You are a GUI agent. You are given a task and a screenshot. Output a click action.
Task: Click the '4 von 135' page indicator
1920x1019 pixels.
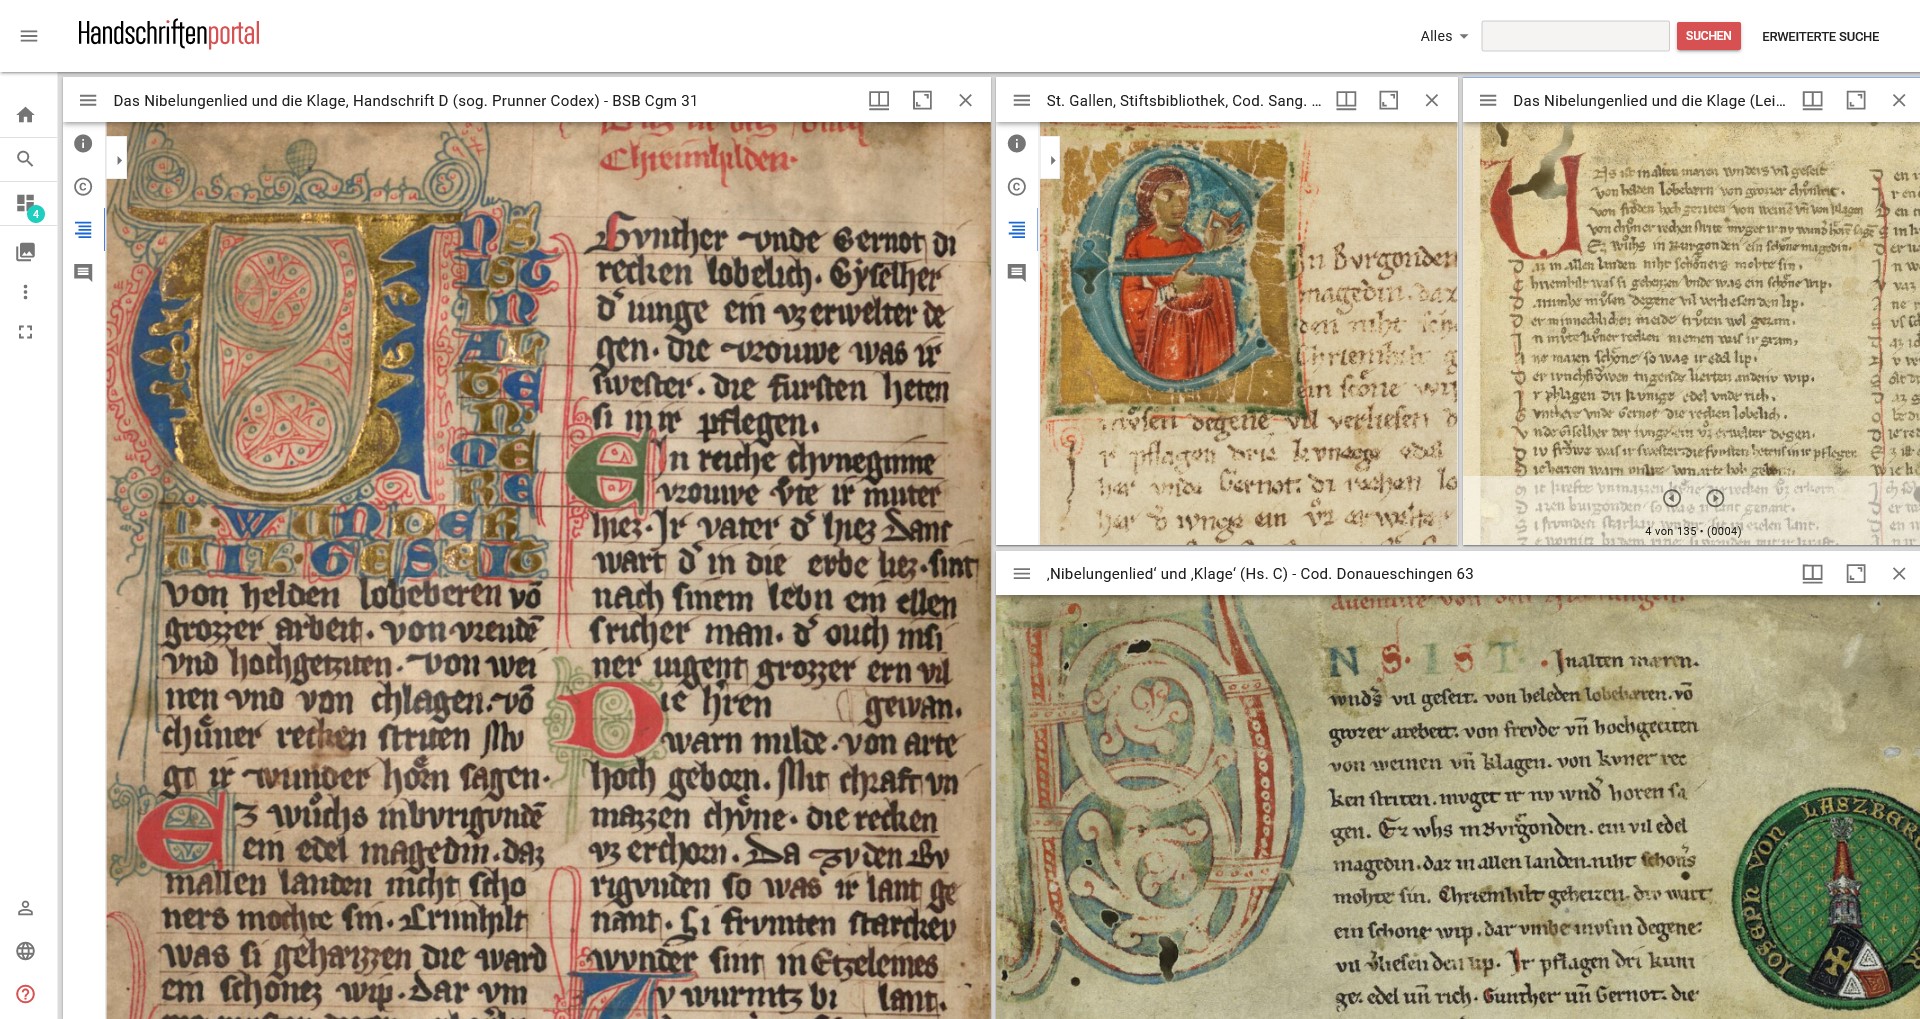(x=1693, y=531)
